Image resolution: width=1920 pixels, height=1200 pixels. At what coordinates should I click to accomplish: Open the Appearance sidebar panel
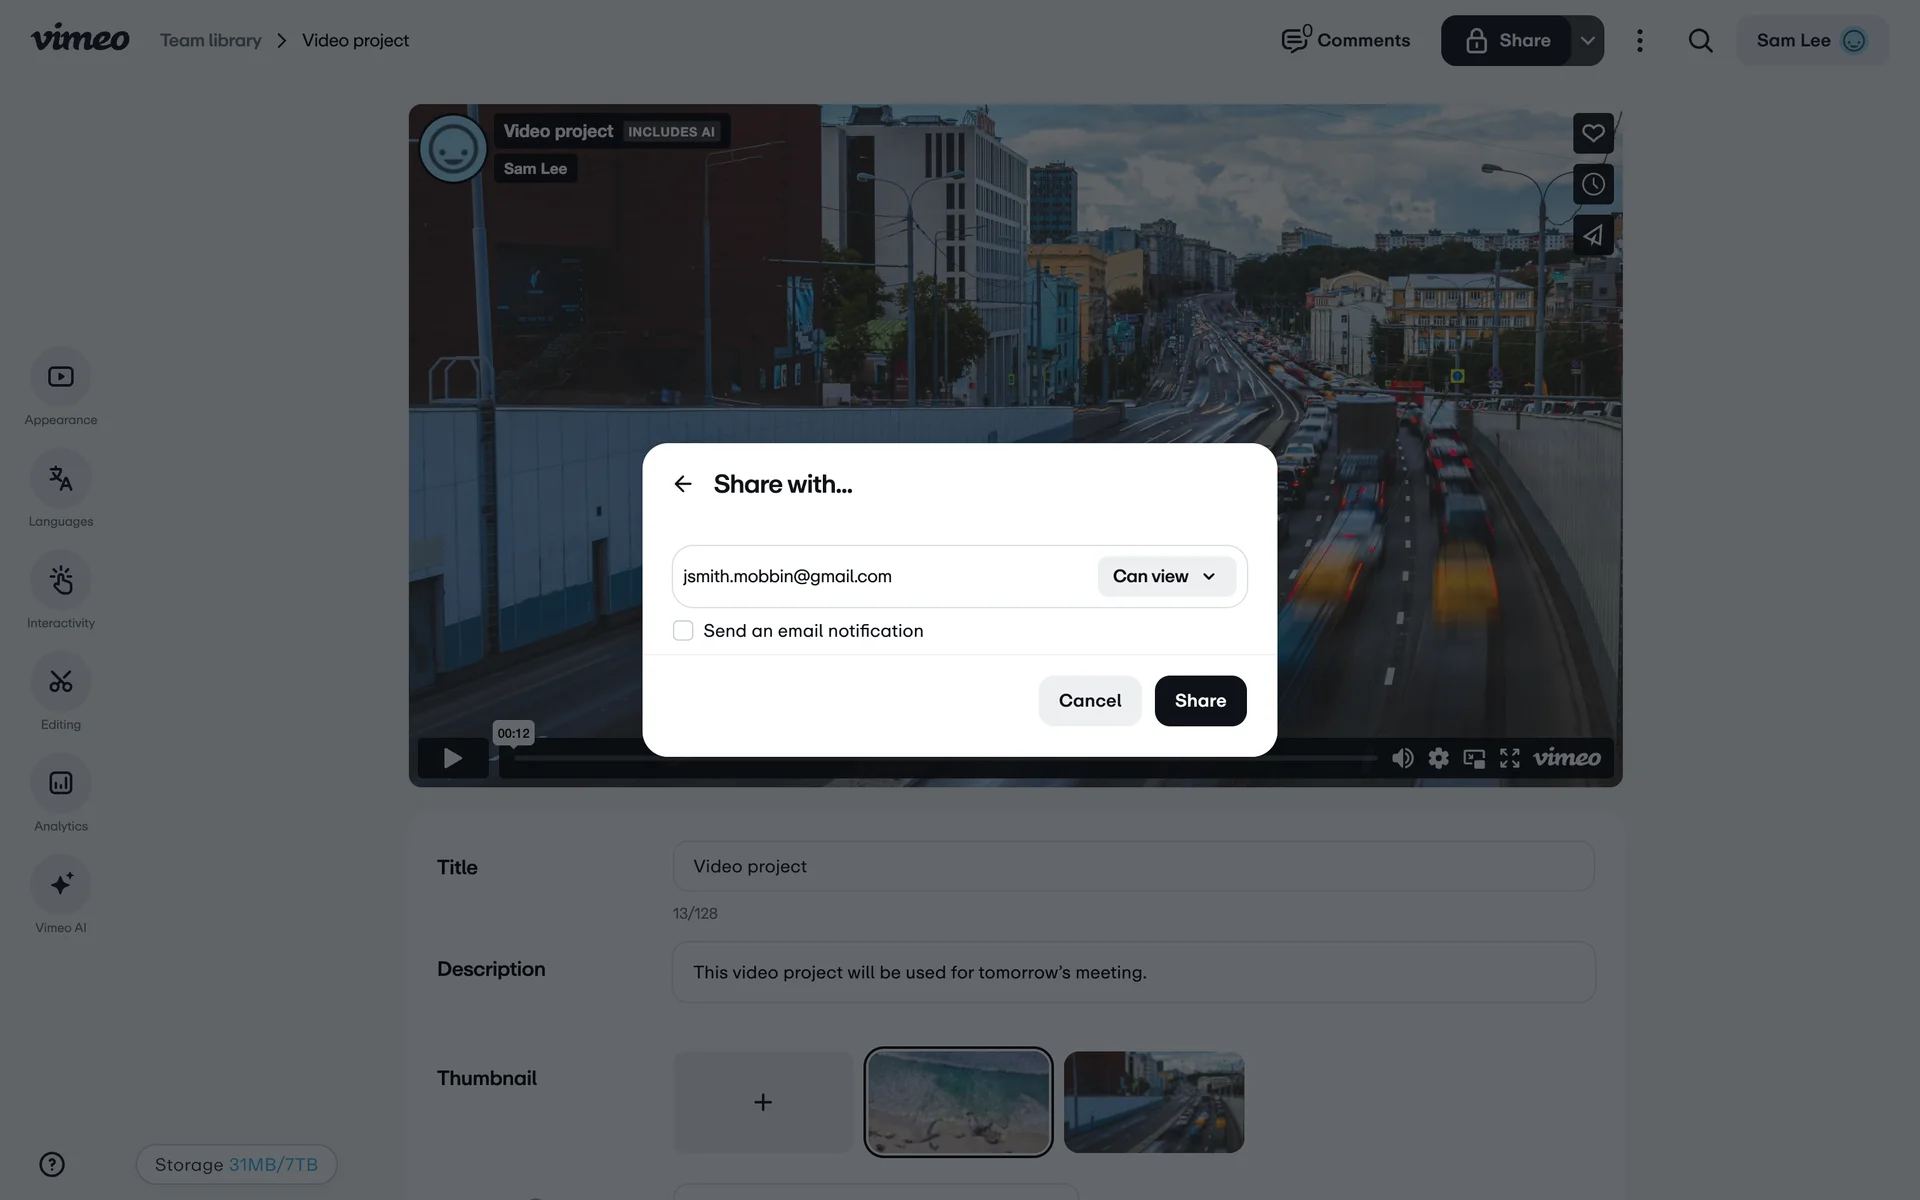coord(61,377)
